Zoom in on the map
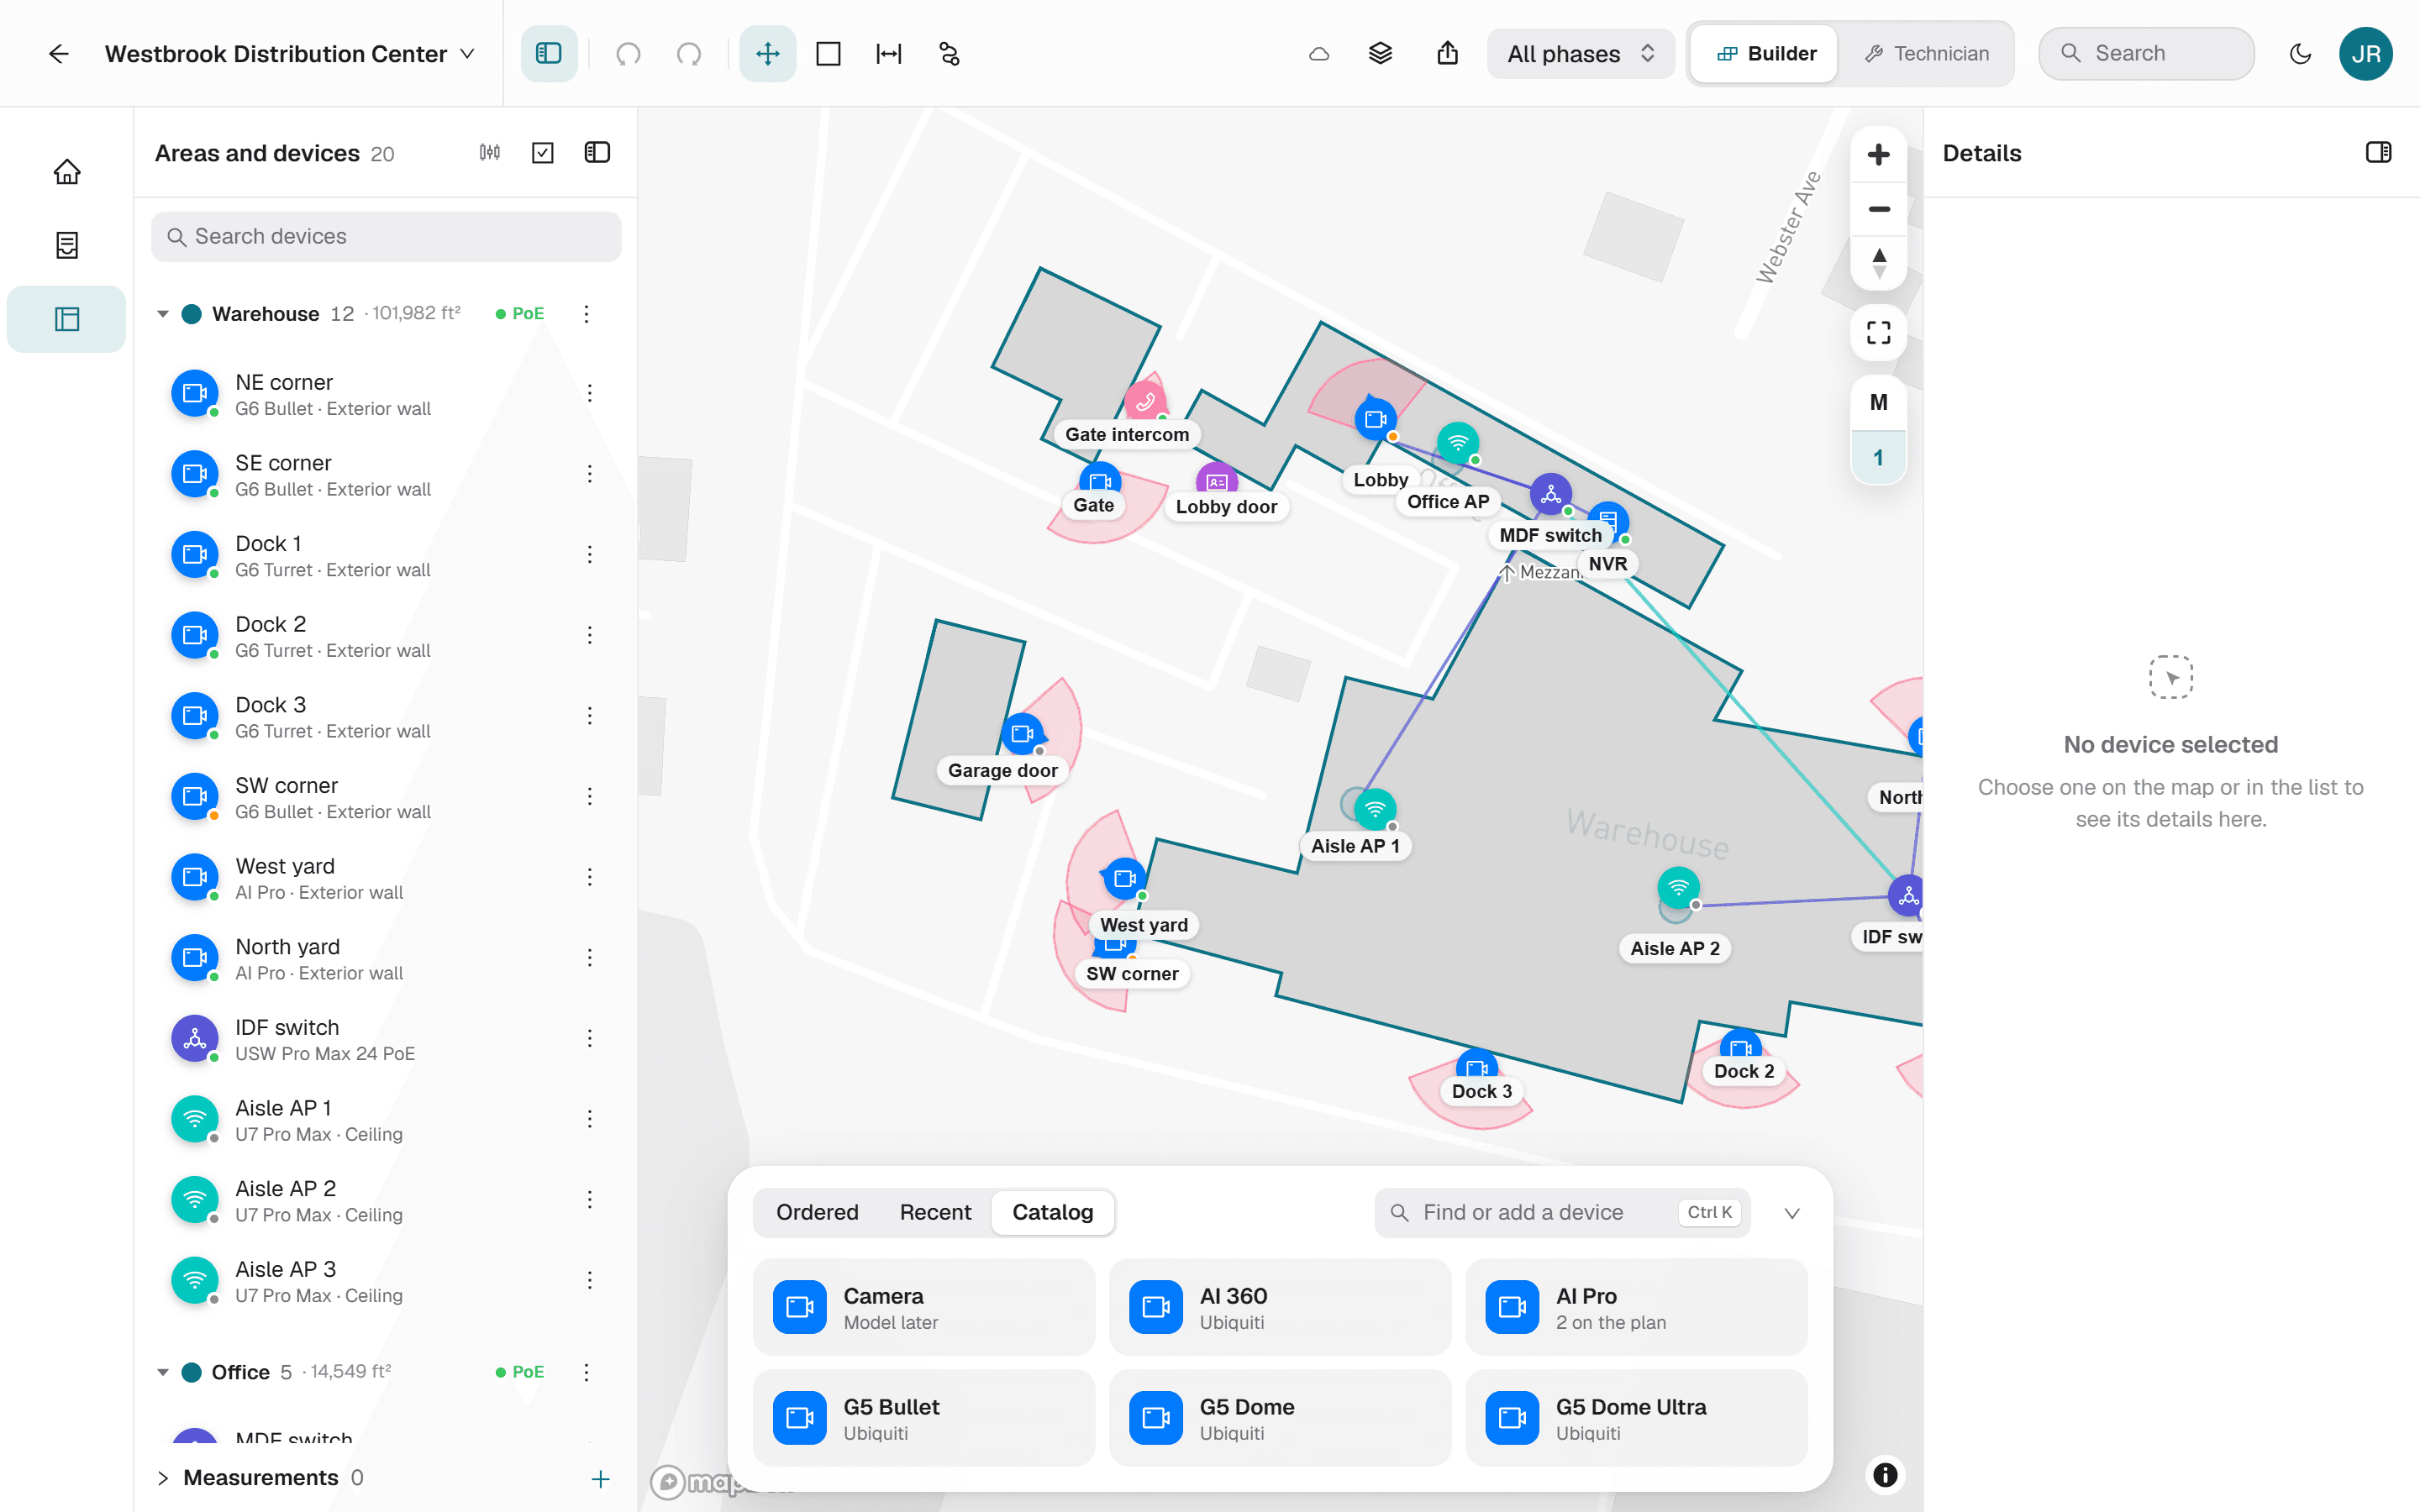 pyautogui.click(x=1878, y=155)
